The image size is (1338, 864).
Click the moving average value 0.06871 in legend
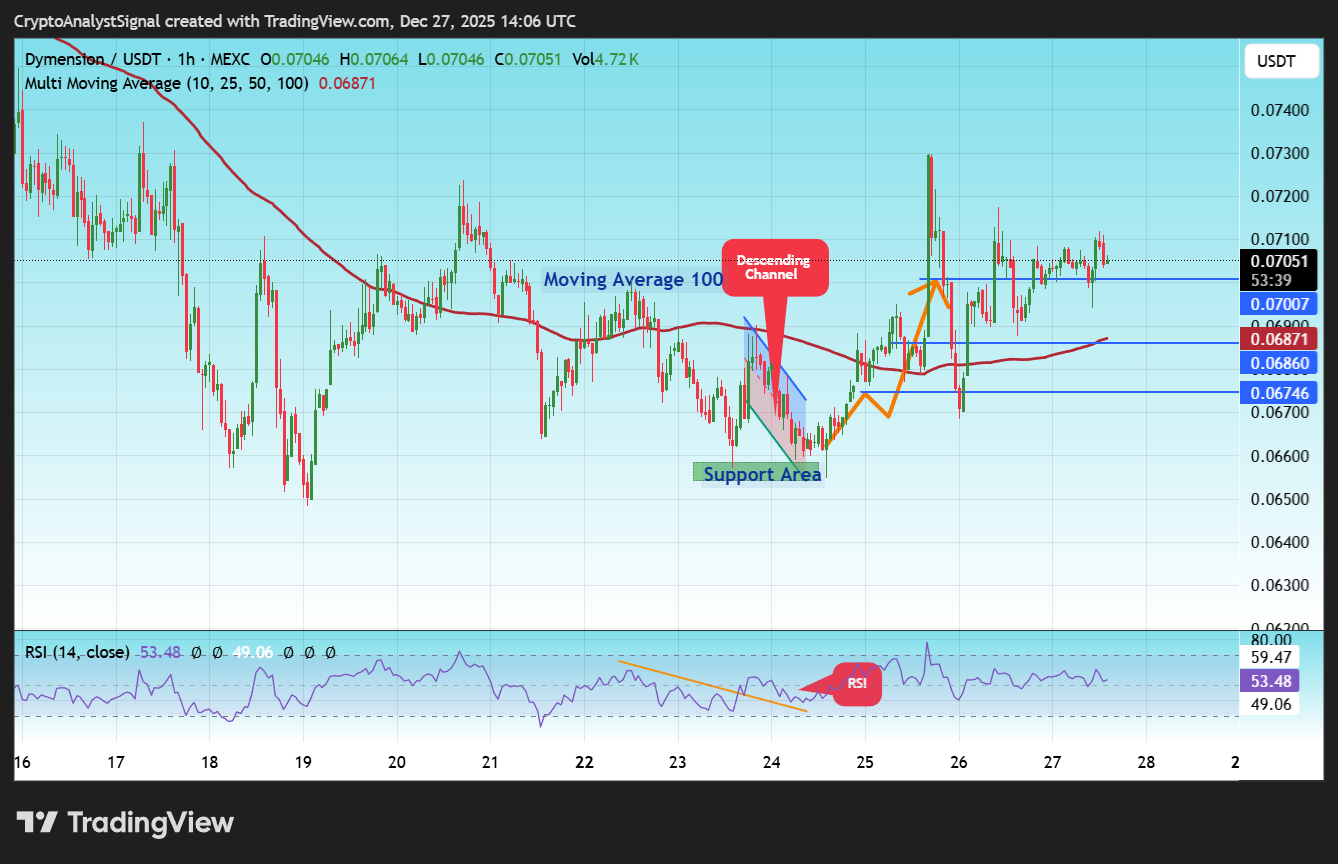pos(347,83)
